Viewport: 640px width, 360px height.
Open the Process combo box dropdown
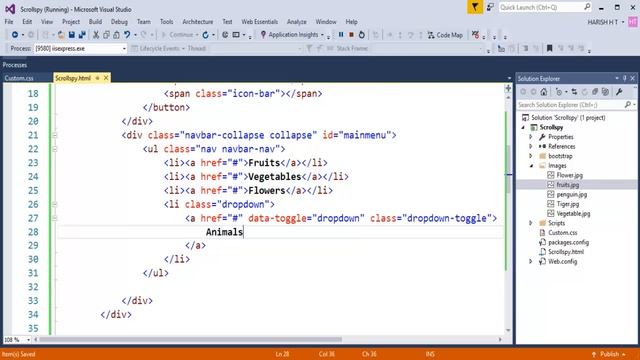pos(124,49)
